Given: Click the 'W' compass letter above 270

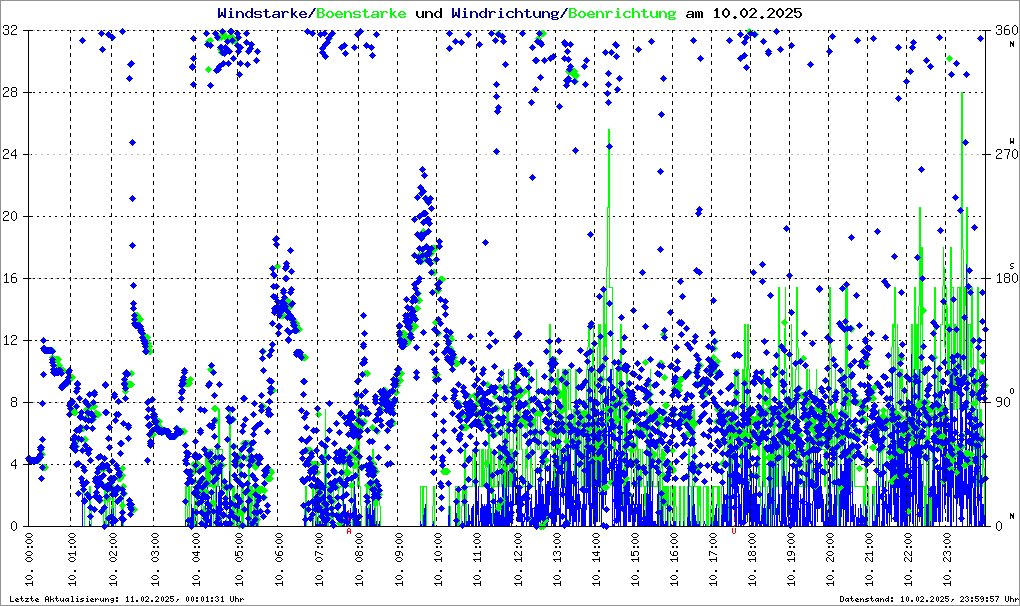Looking at the screenshot, I should (1012, 141).
